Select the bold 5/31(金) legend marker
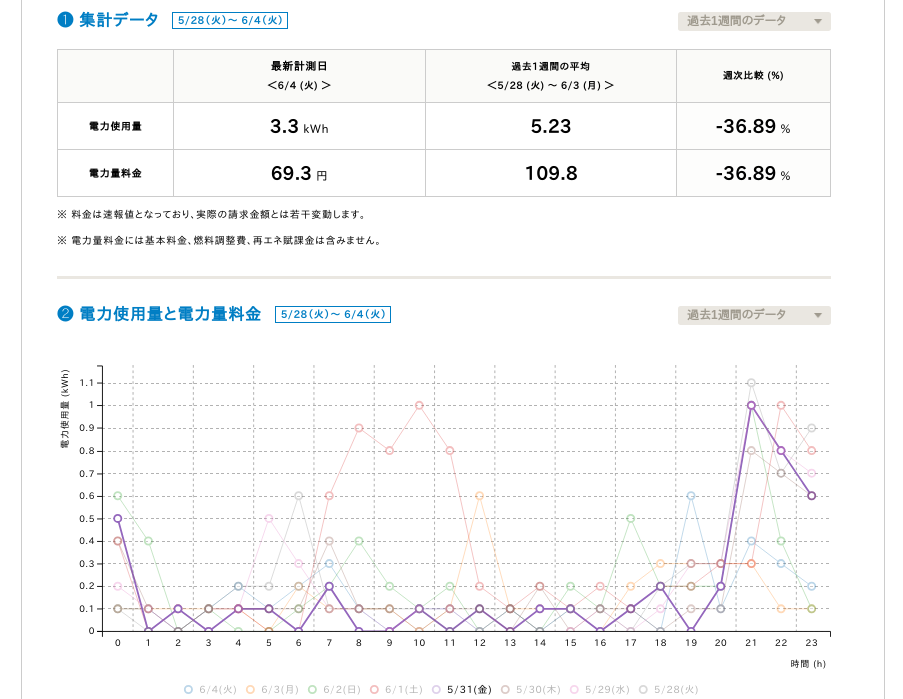 click(438, 689)
